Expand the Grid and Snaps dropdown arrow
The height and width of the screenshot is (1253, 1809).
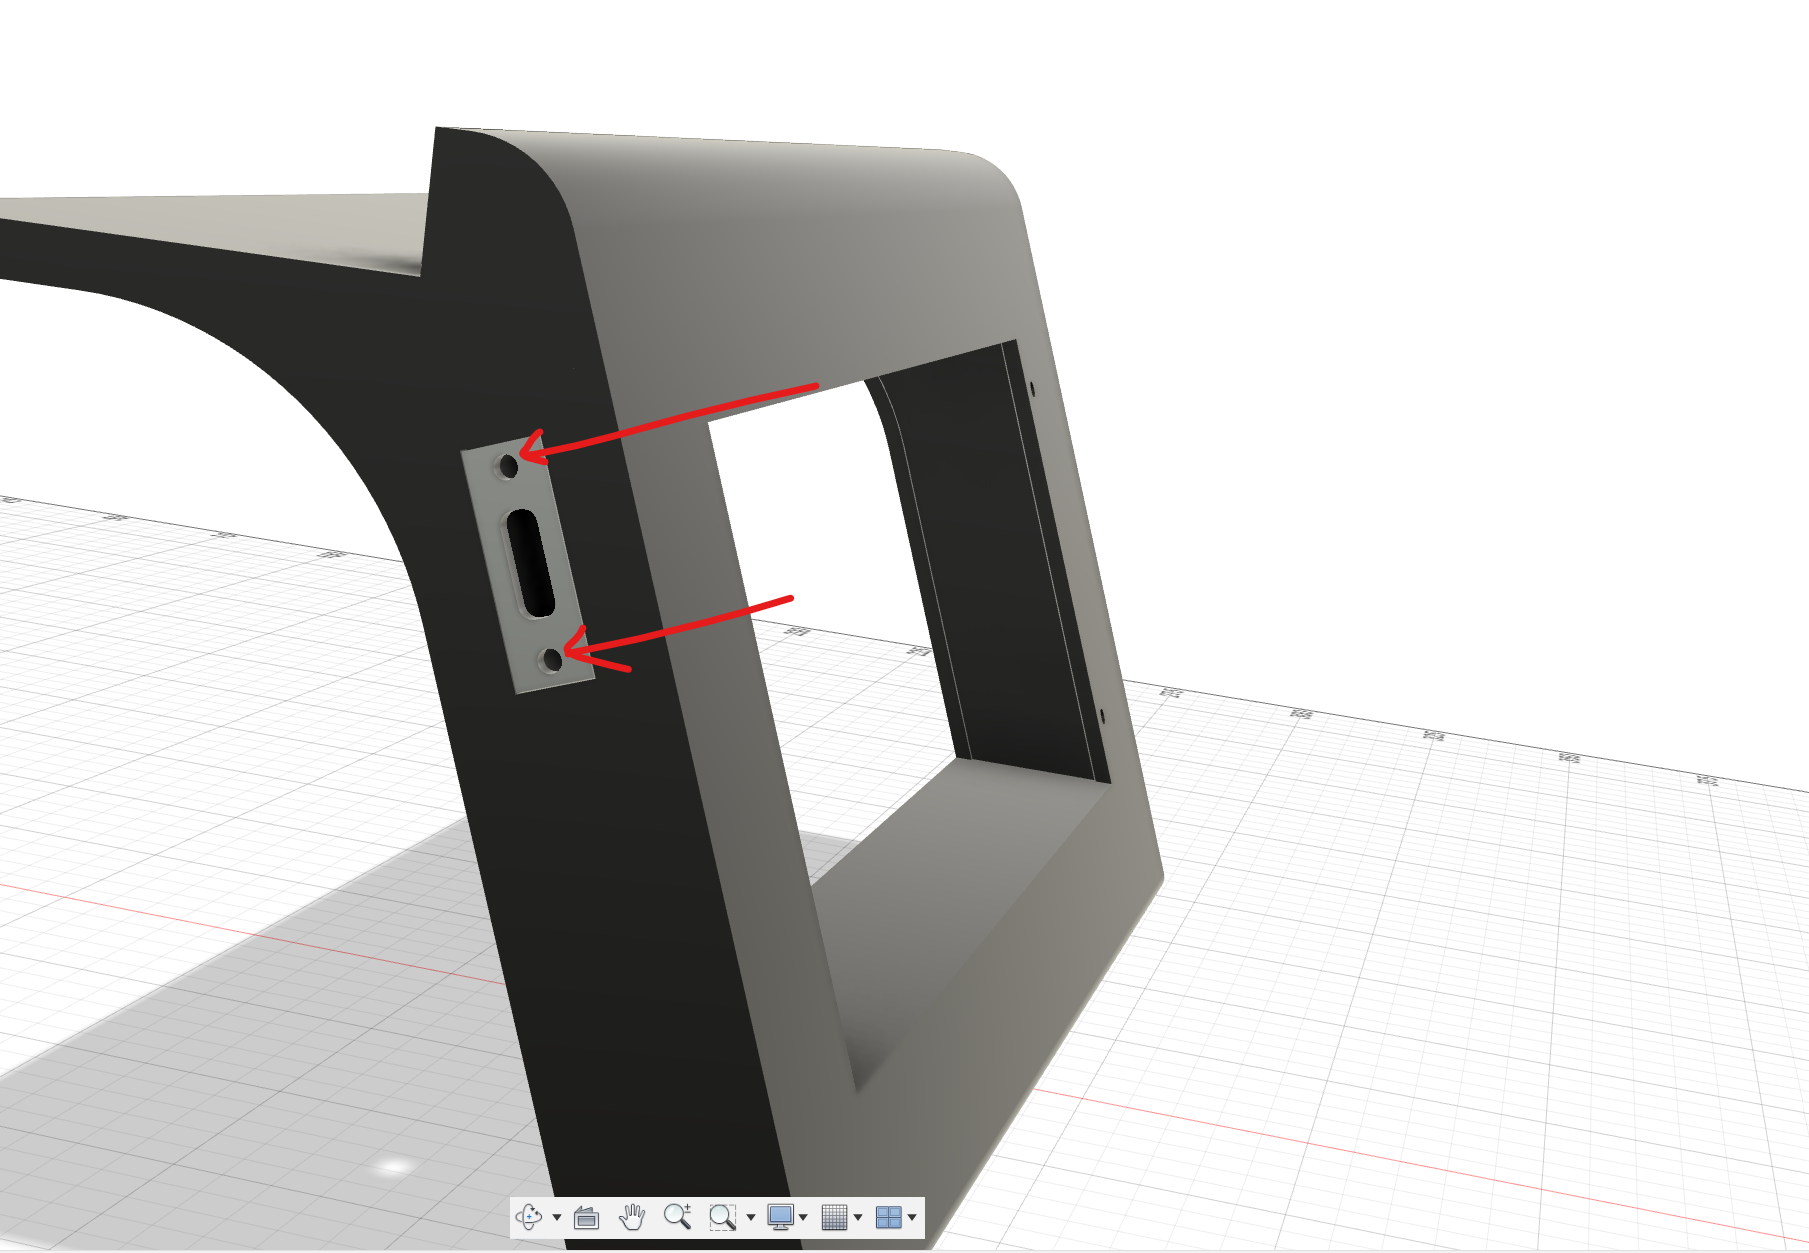[x=858, y=1218]
